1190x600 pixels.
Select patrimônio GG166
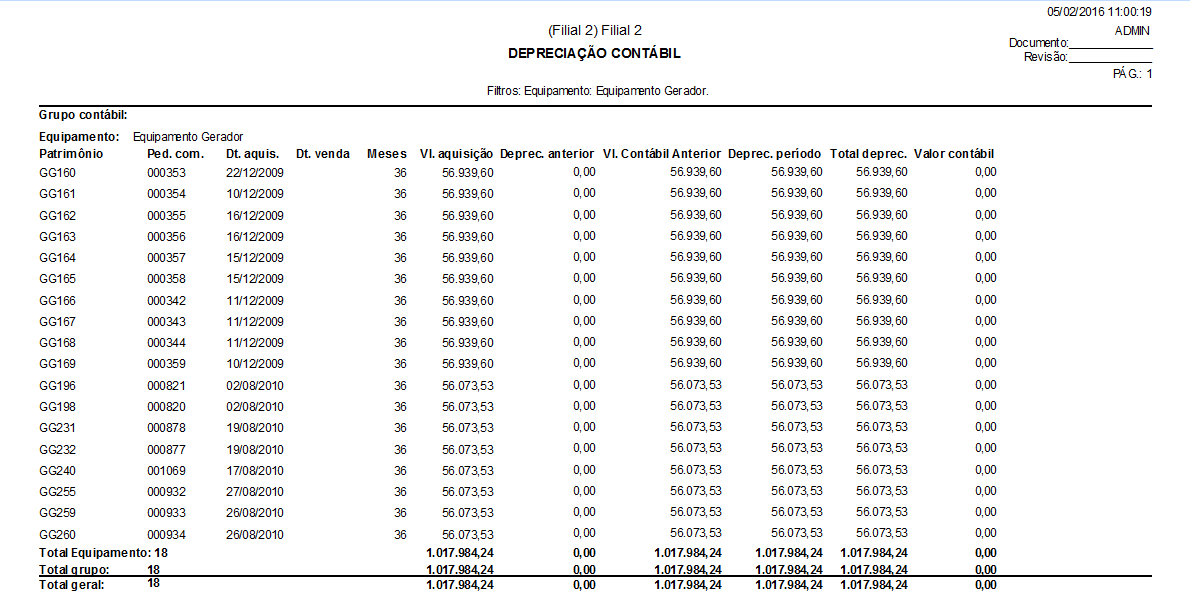(x=57, y=300)
